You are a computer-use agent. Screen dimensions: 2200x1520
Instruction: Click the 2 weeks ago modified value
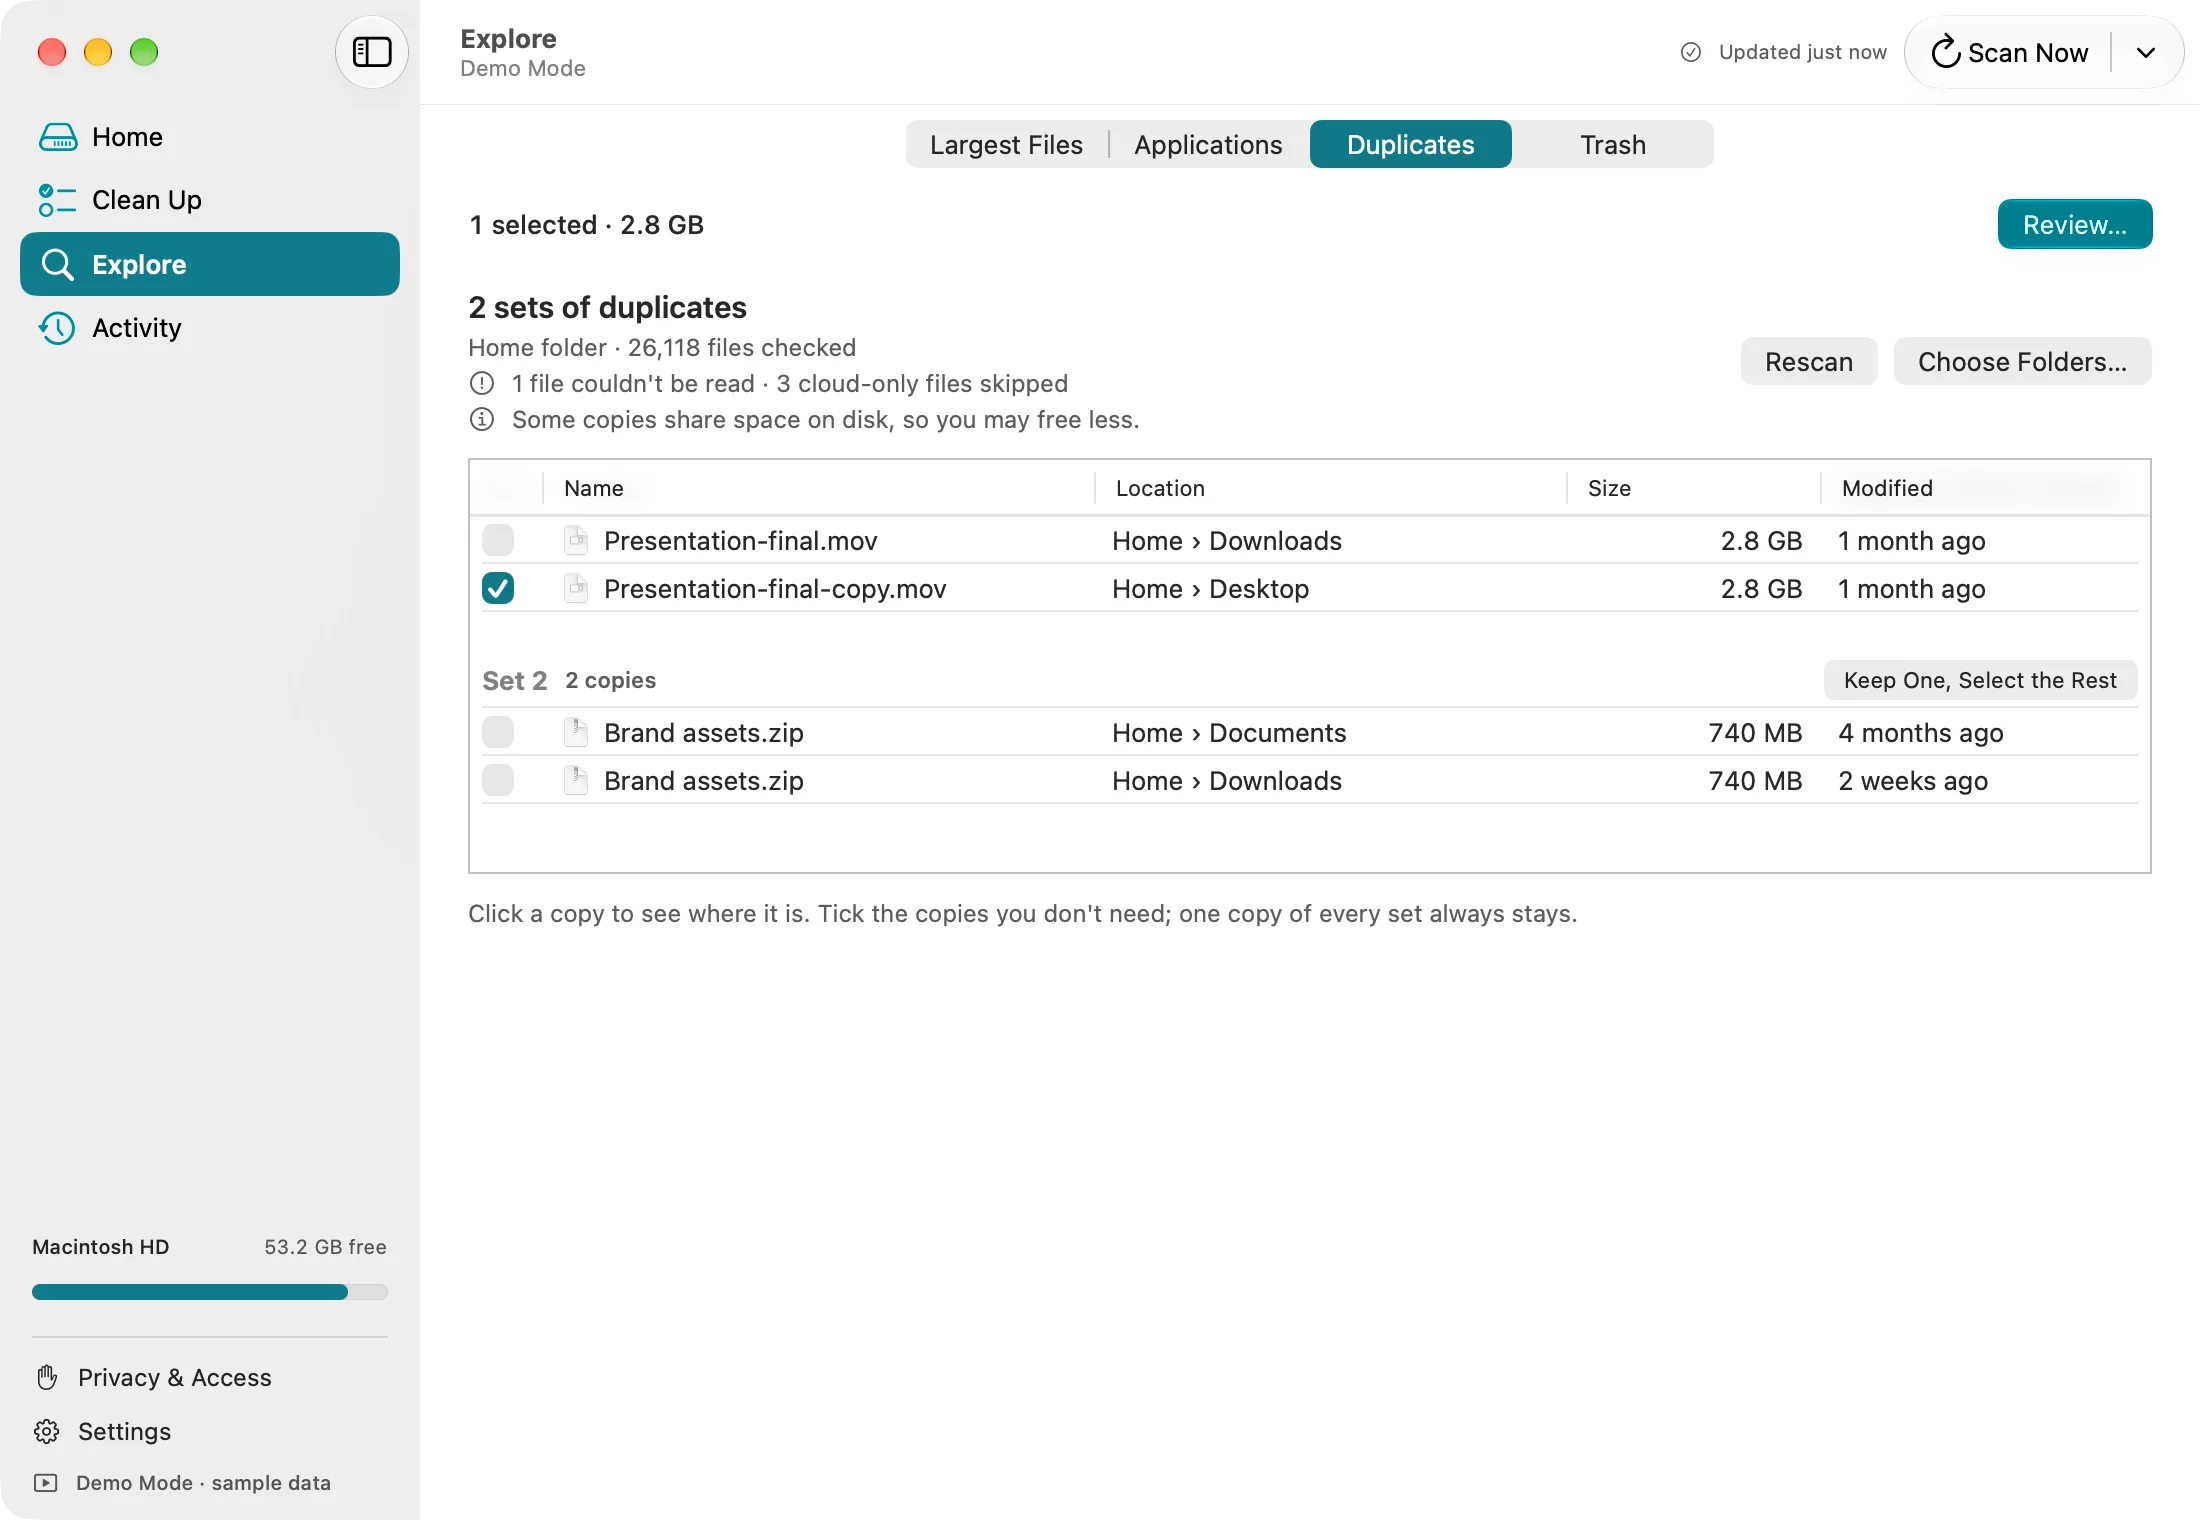click(x=1913, y=780)
